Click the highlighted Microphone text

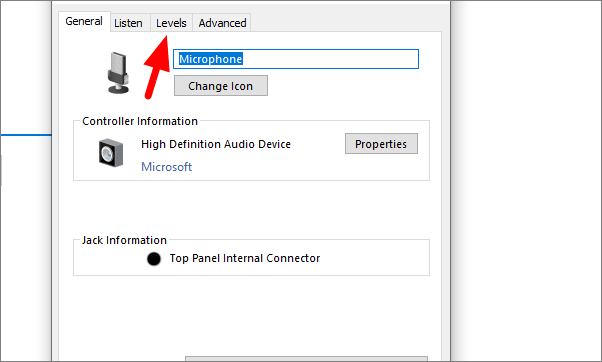(x=211, y=59)
